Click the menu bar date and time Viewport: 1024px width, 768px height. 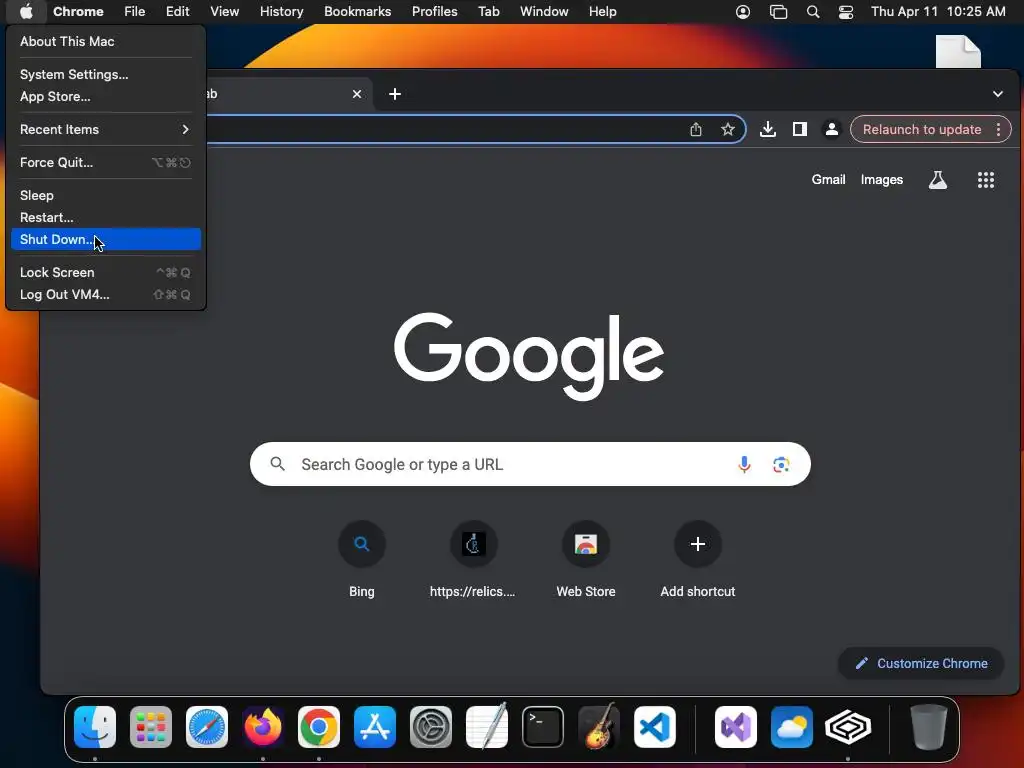click(x=938, y=12)
